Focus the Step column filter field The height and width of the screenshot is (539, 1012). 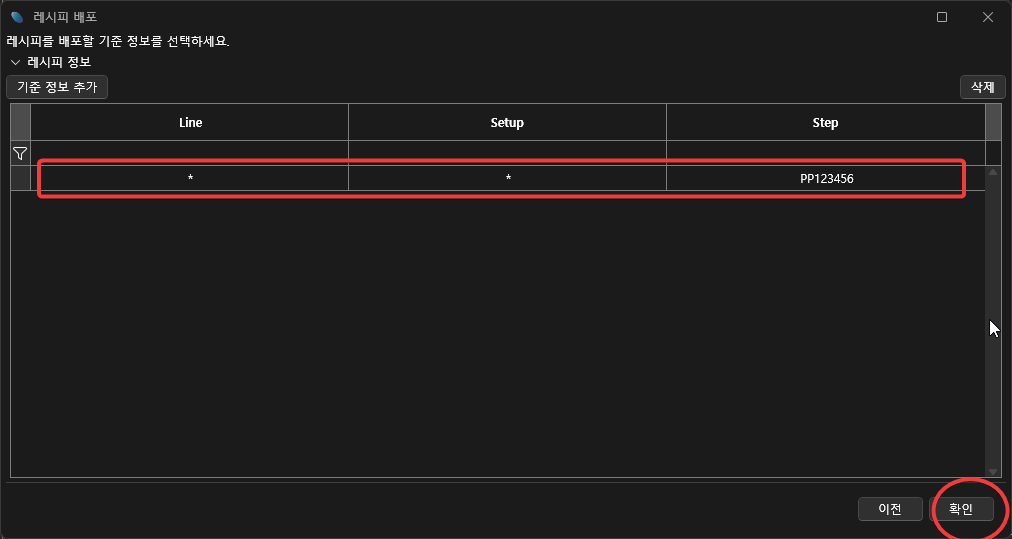825,153
